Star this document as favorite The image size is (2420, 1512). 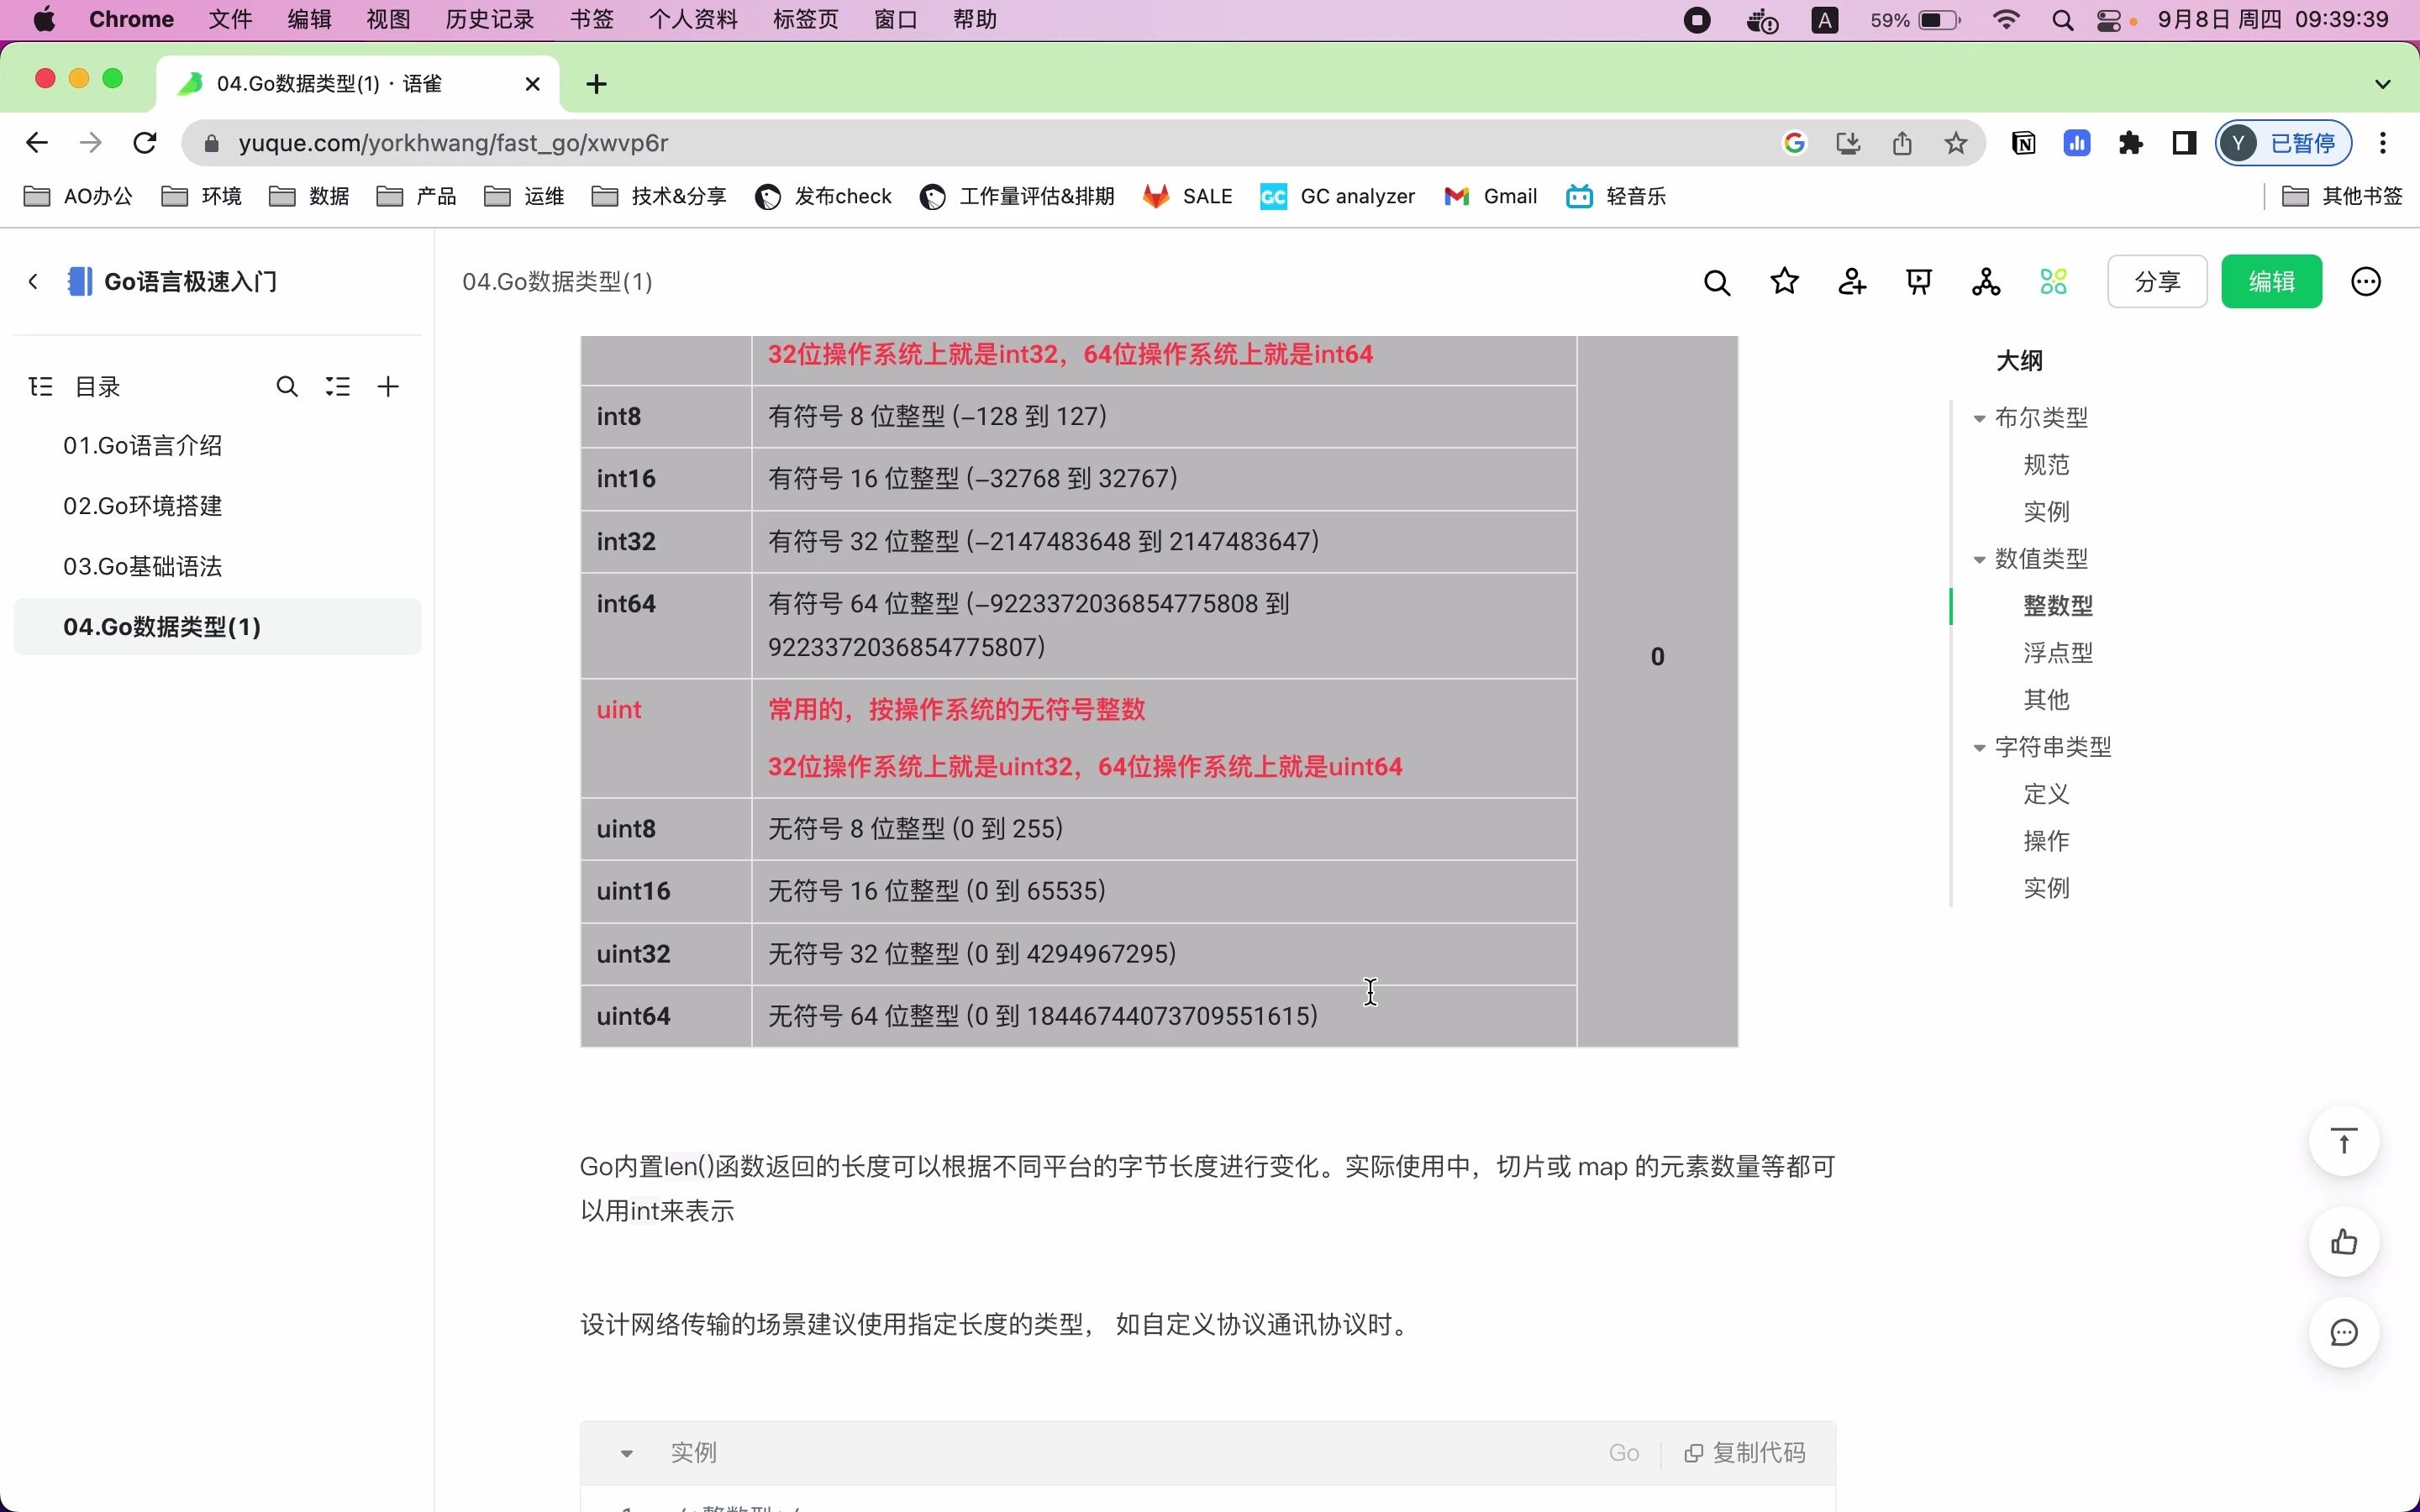pyautogui.click(x=1784, y=283)
